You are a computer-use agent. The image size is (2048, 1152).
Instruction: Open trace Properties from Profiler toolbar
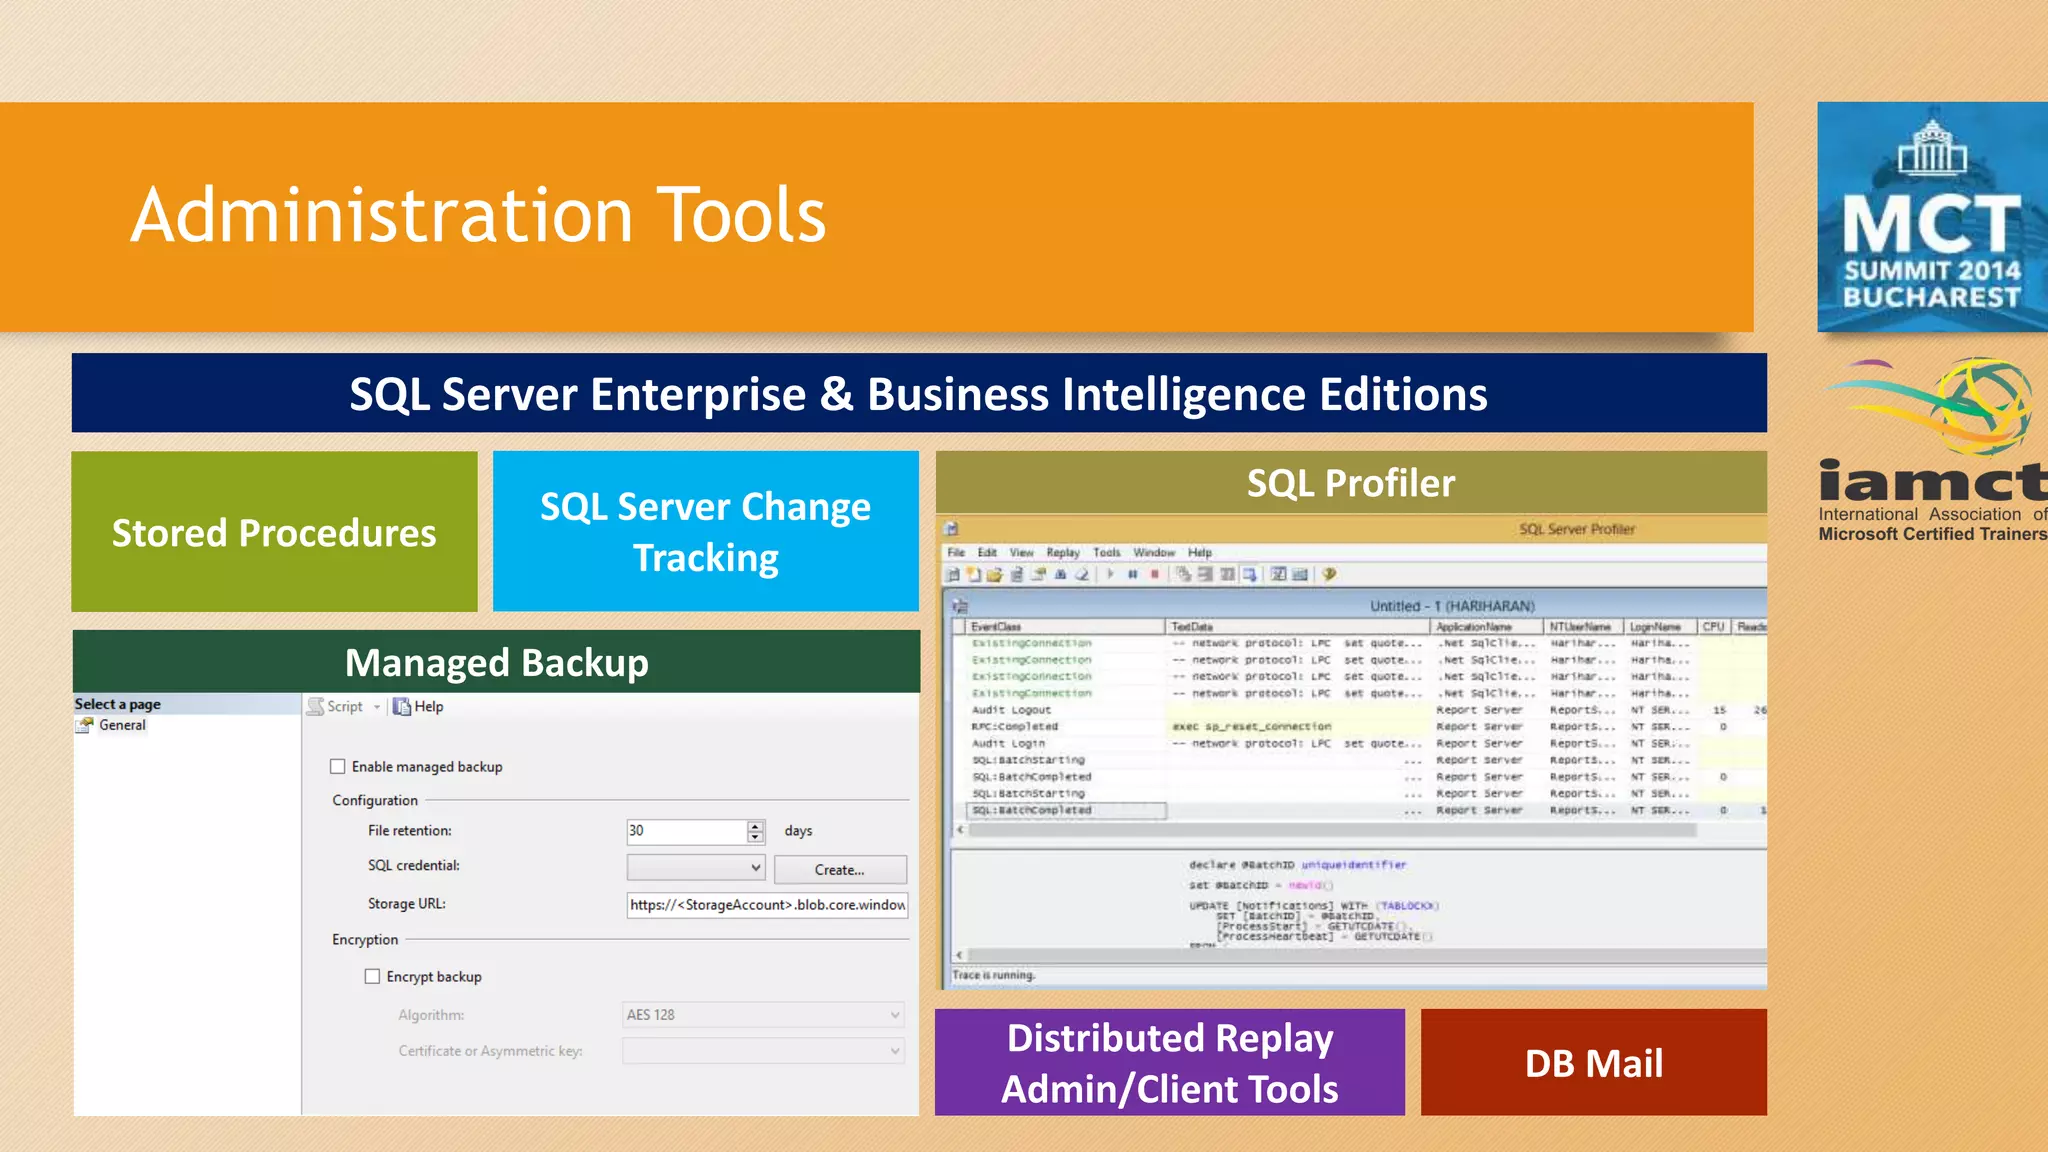tap(1038, 574)
